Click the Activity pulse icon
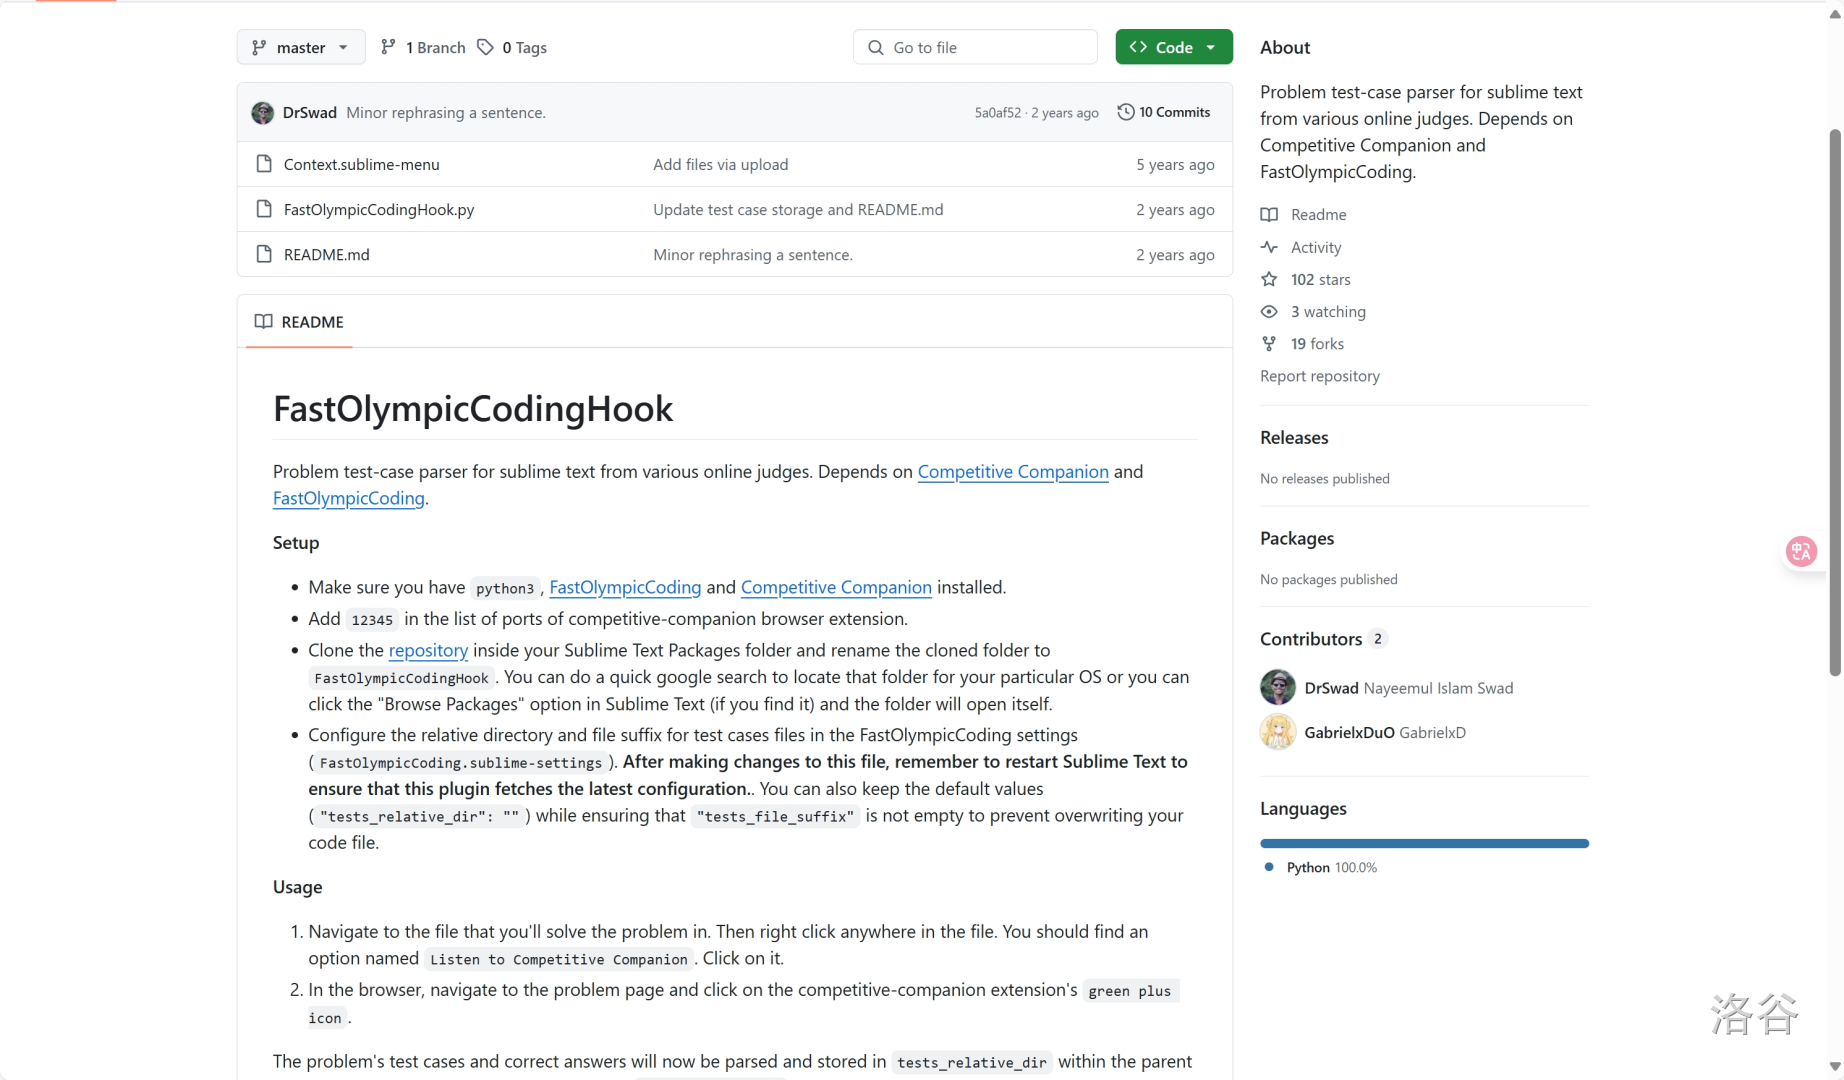The image size is (1844, 1080). 1269,247
